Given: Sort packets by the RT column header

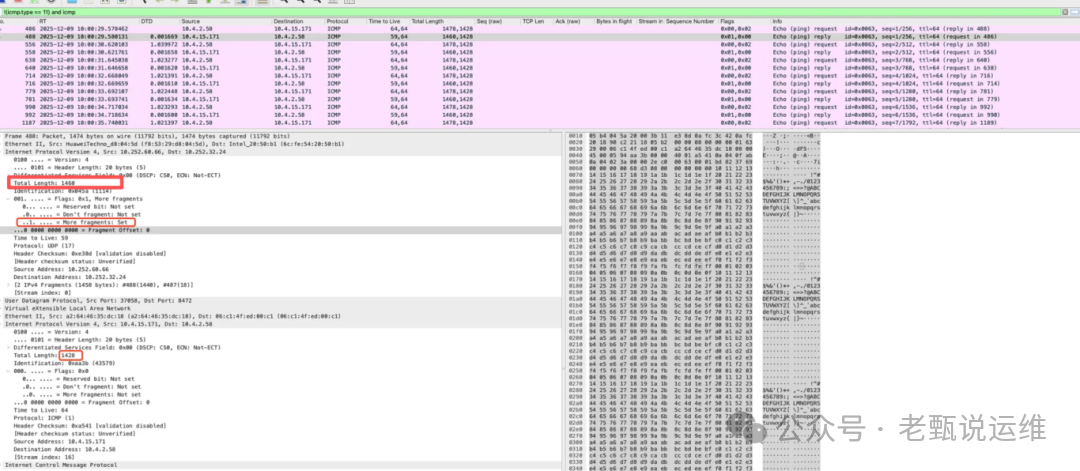Looking at the screenshot, I should click(86, 21).
